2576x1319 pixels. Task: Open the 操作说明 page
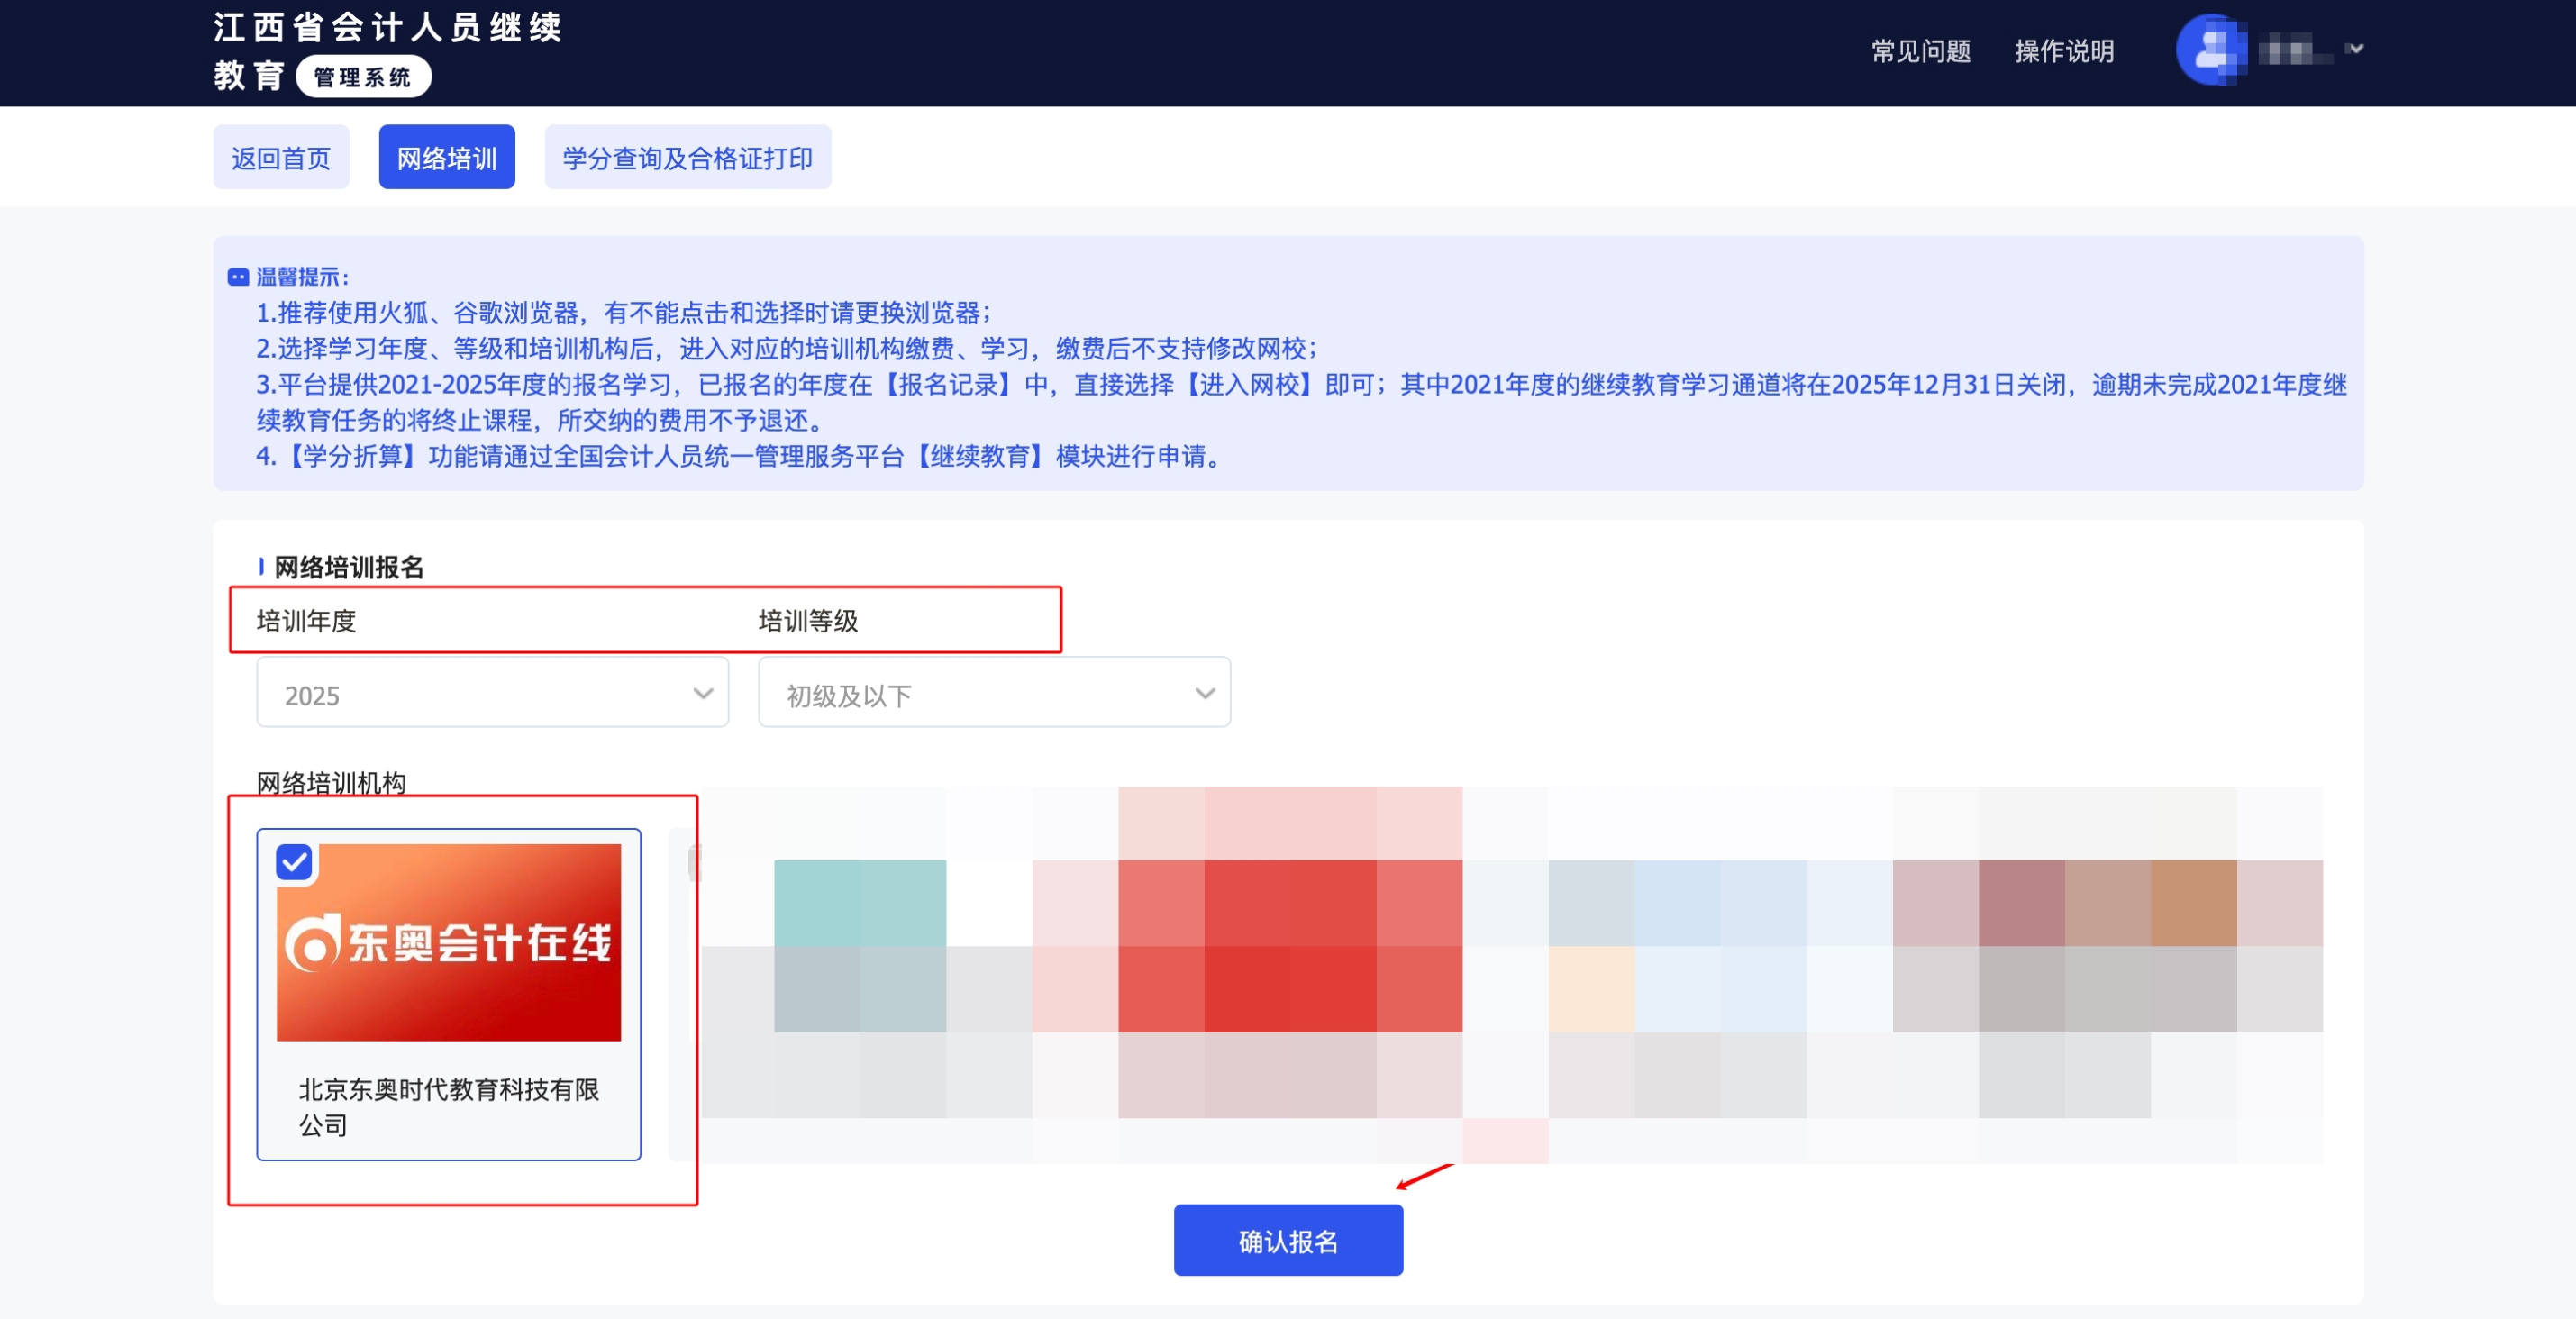pyautogui.click(x=2064, y=51)
